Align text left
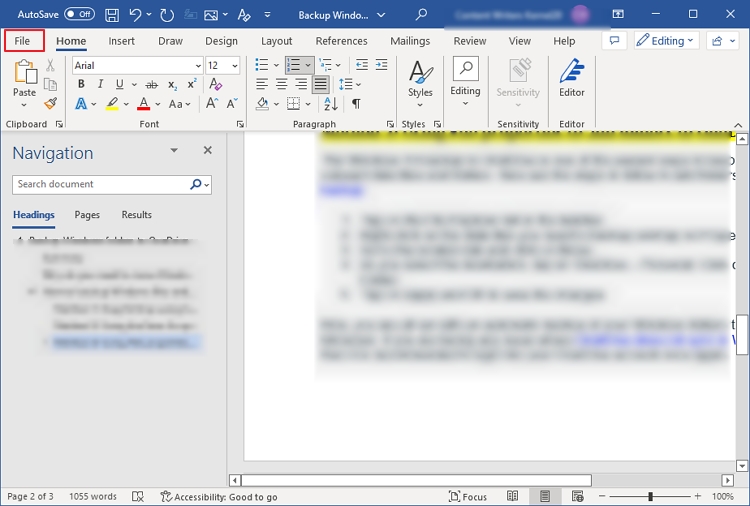This screenshot has height=506, width=750. pyautogui.click(x=262, y=84)
